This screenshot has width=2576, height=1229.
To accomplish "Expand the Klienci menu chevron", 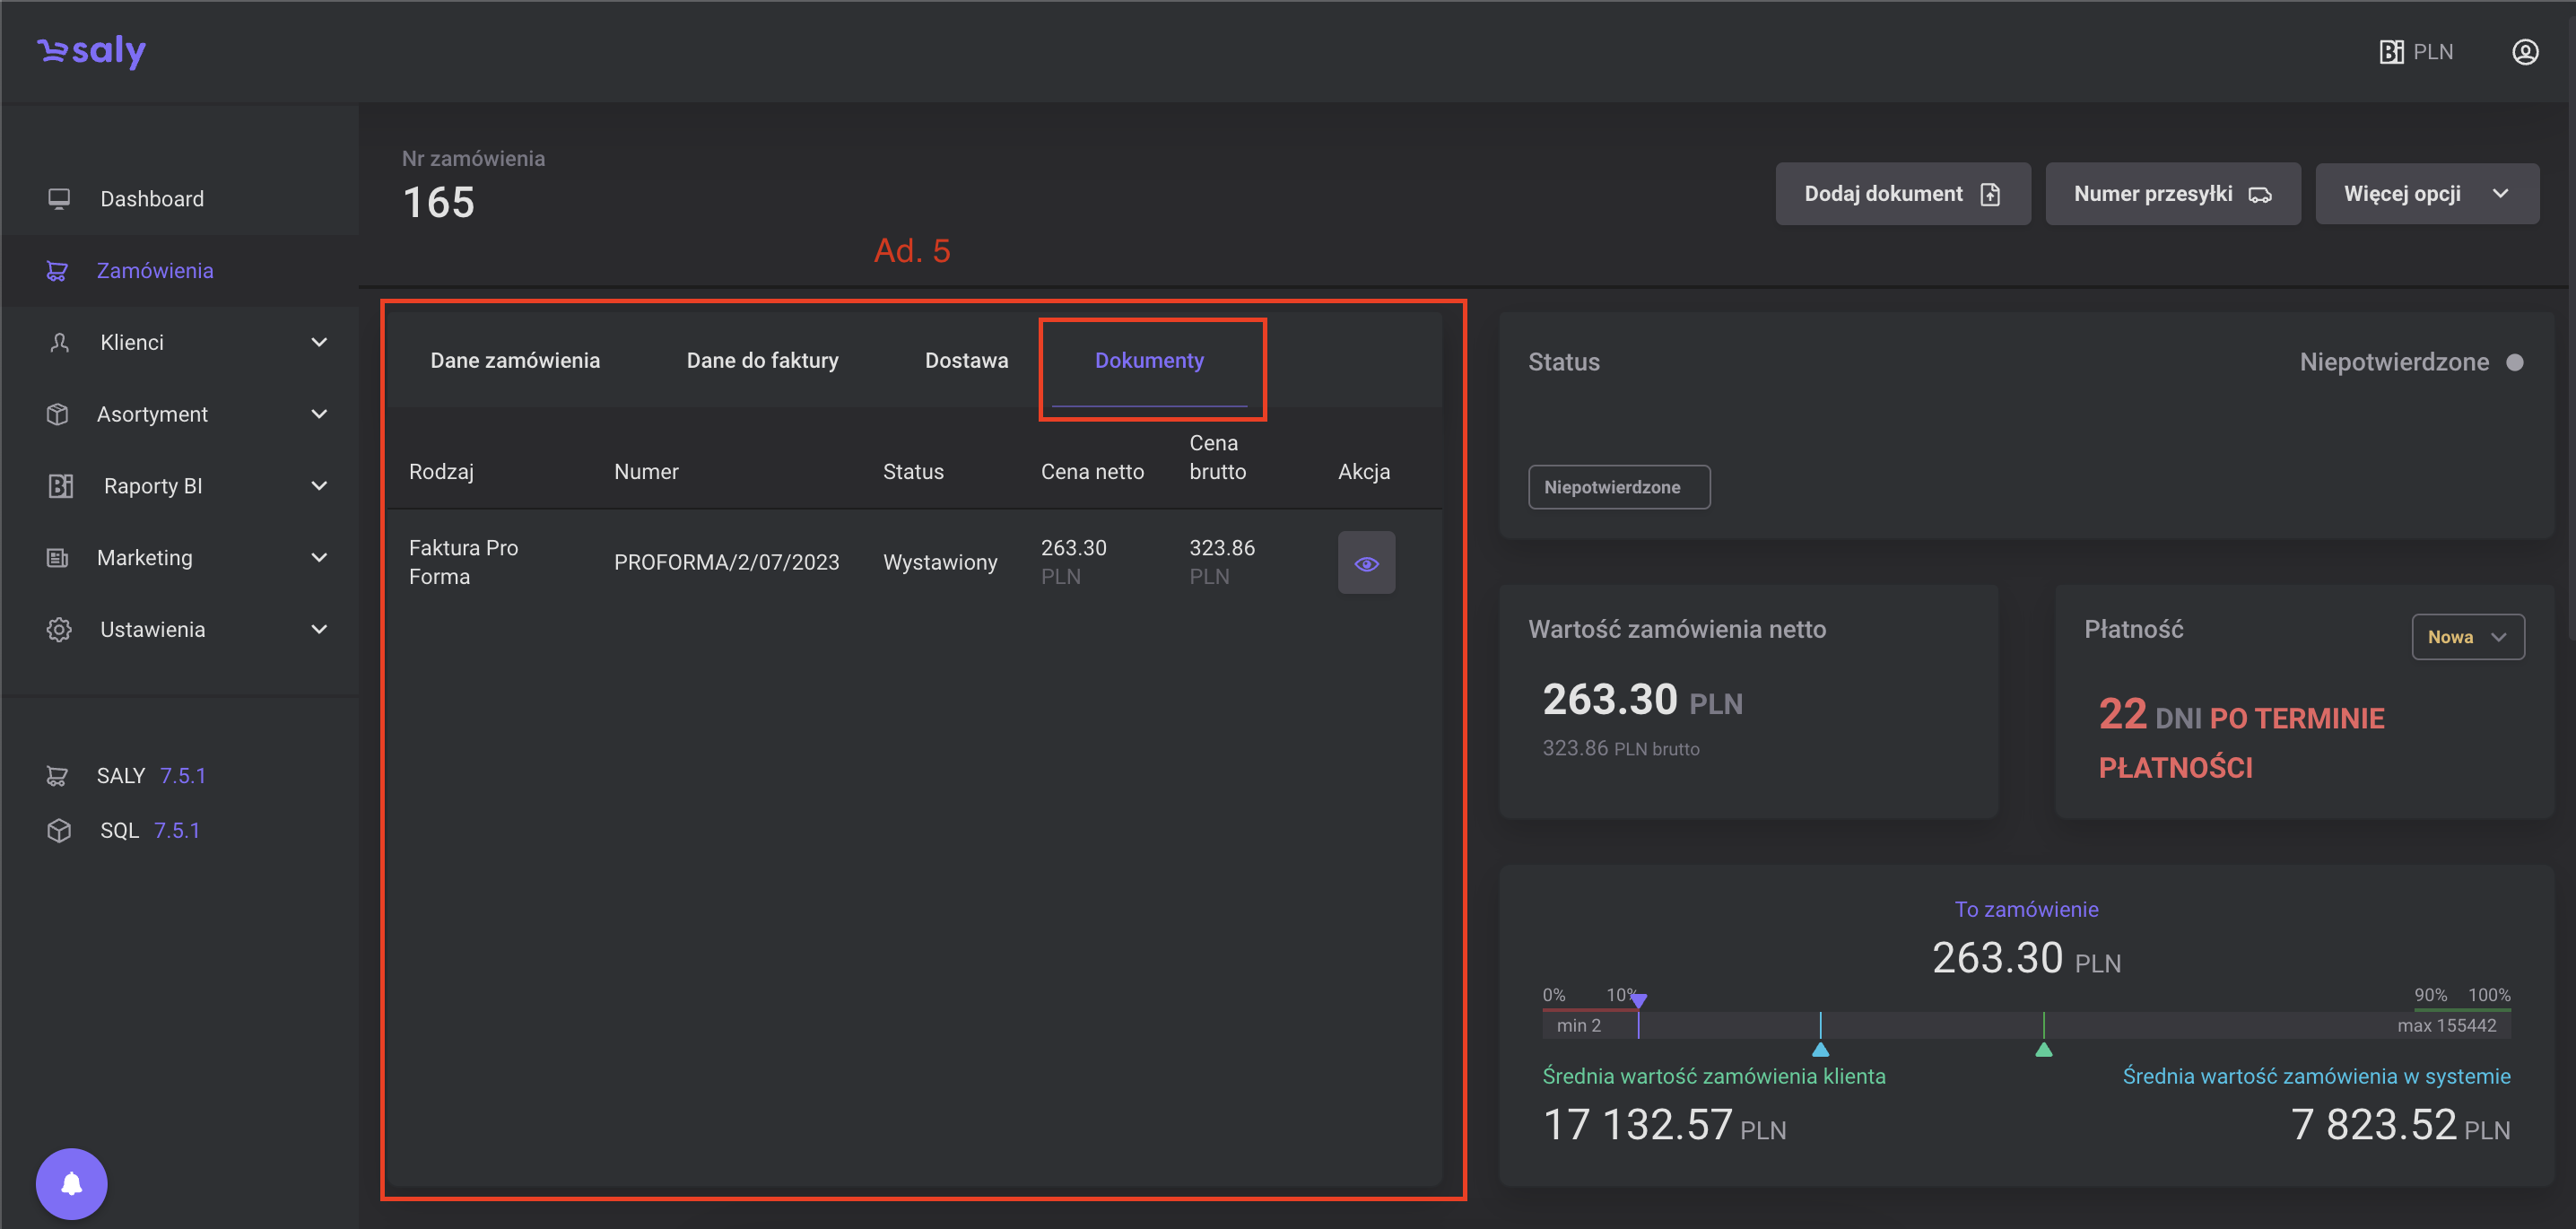I will [x=319, y=343].
